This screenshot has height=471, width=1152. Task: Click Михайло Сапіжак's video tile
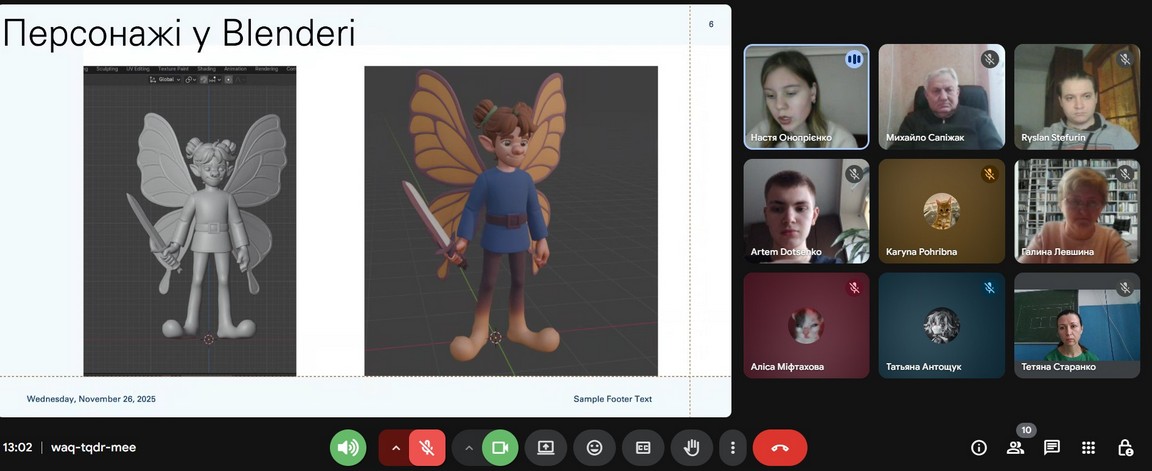(941, 96)
